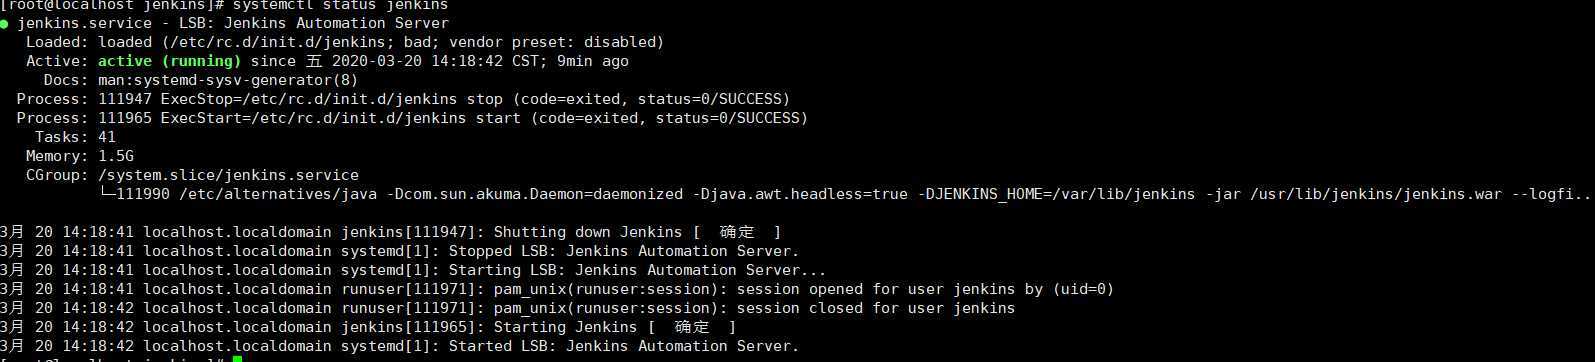
Task: Click the /system.slice/jenkins.service CGroup path
Action: click(x=228, y=175)
